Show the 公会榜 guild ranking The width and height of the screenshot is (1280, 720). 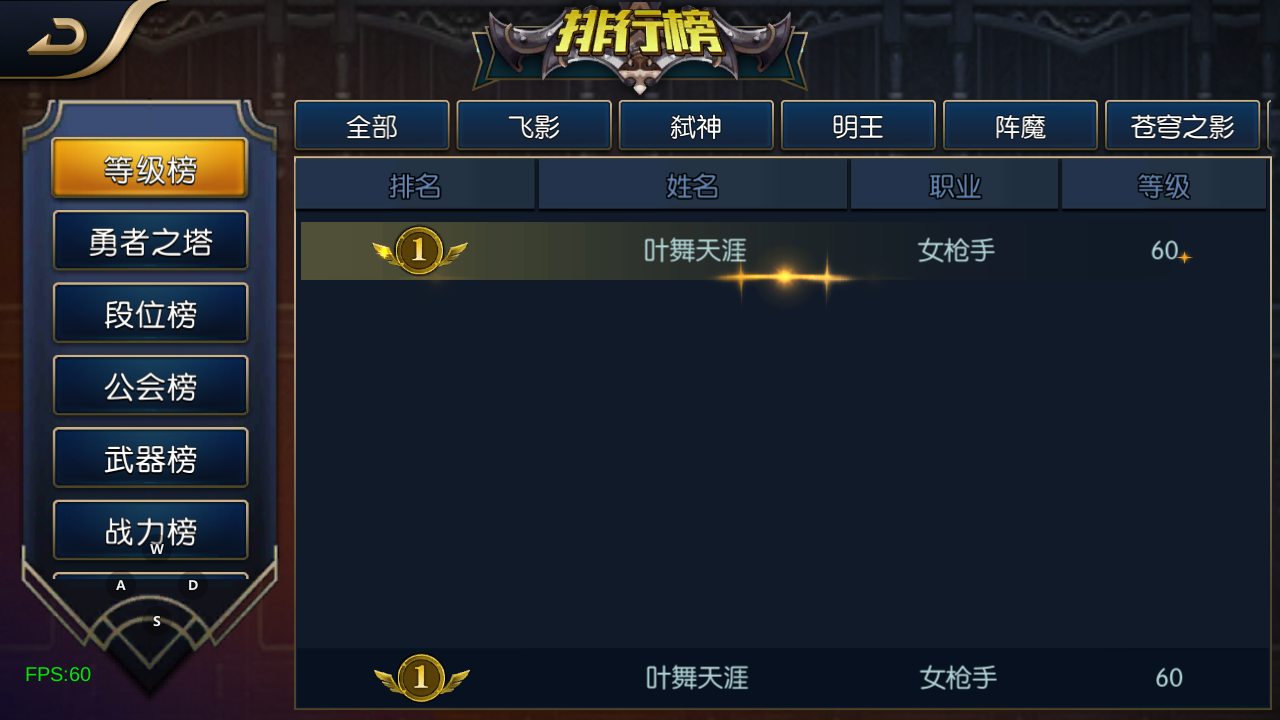150,385
